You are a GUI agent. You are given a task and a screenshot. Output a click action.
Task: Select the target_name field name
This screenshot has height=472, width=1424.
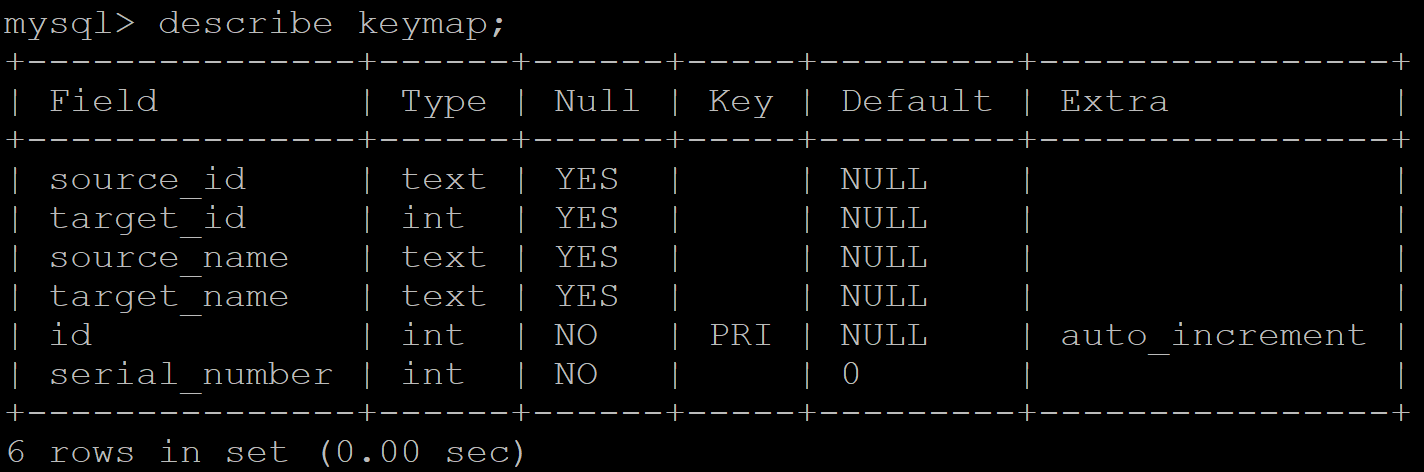[169, 296]
